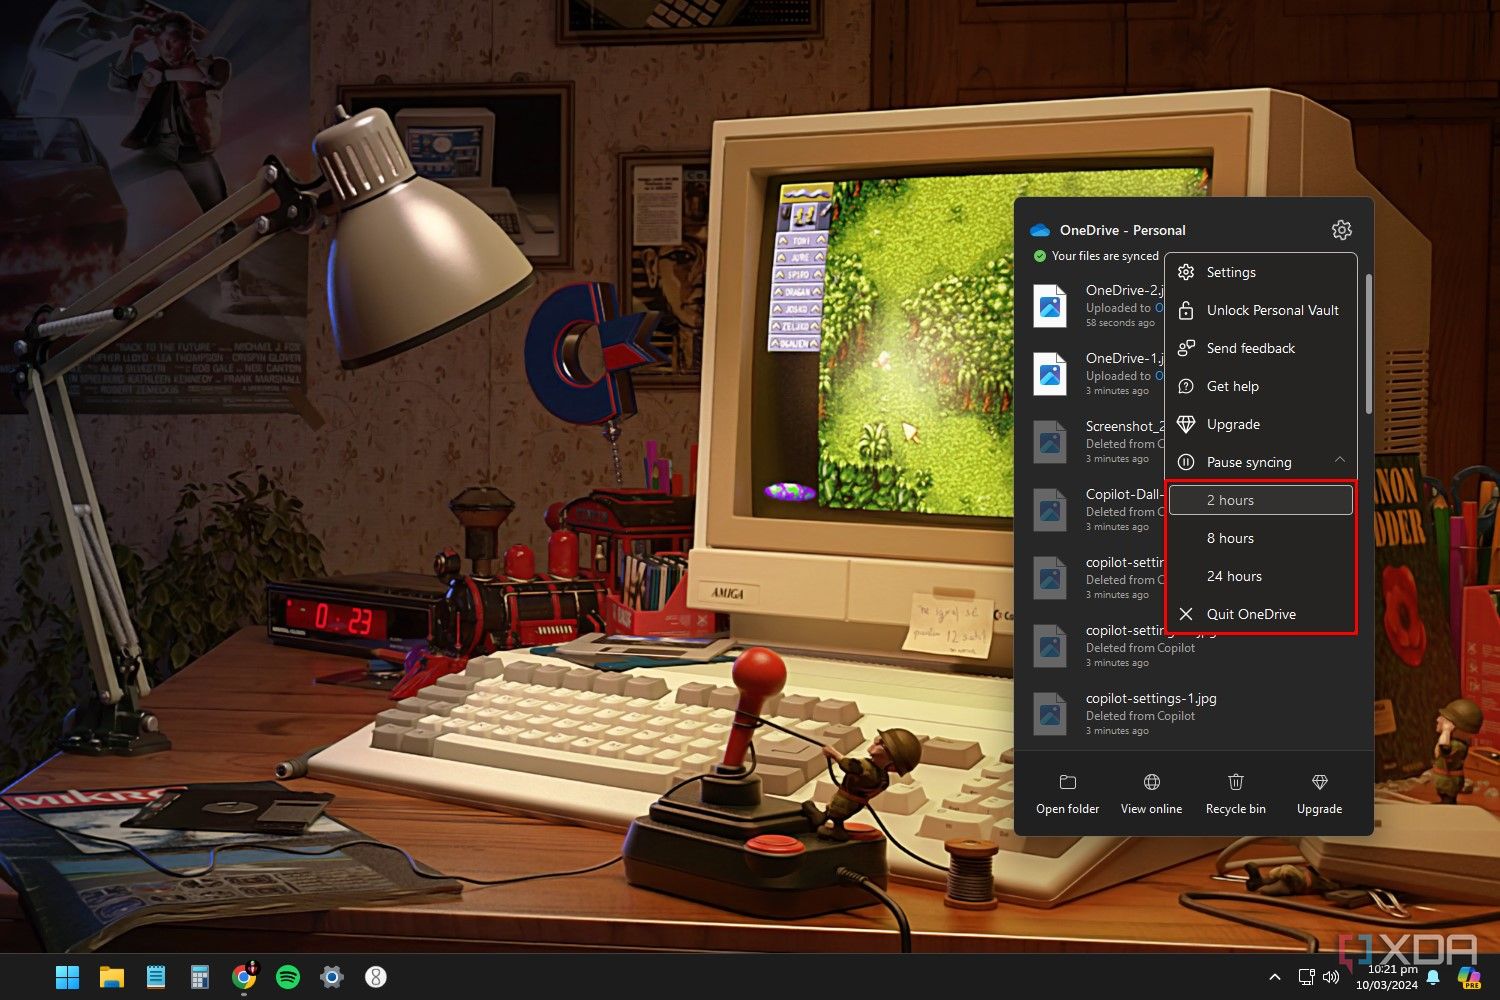Select Unlock Personal Vault menu entry
Image resolution: width=1500 pixels, height=1000 pixels.
[1261, 310]
